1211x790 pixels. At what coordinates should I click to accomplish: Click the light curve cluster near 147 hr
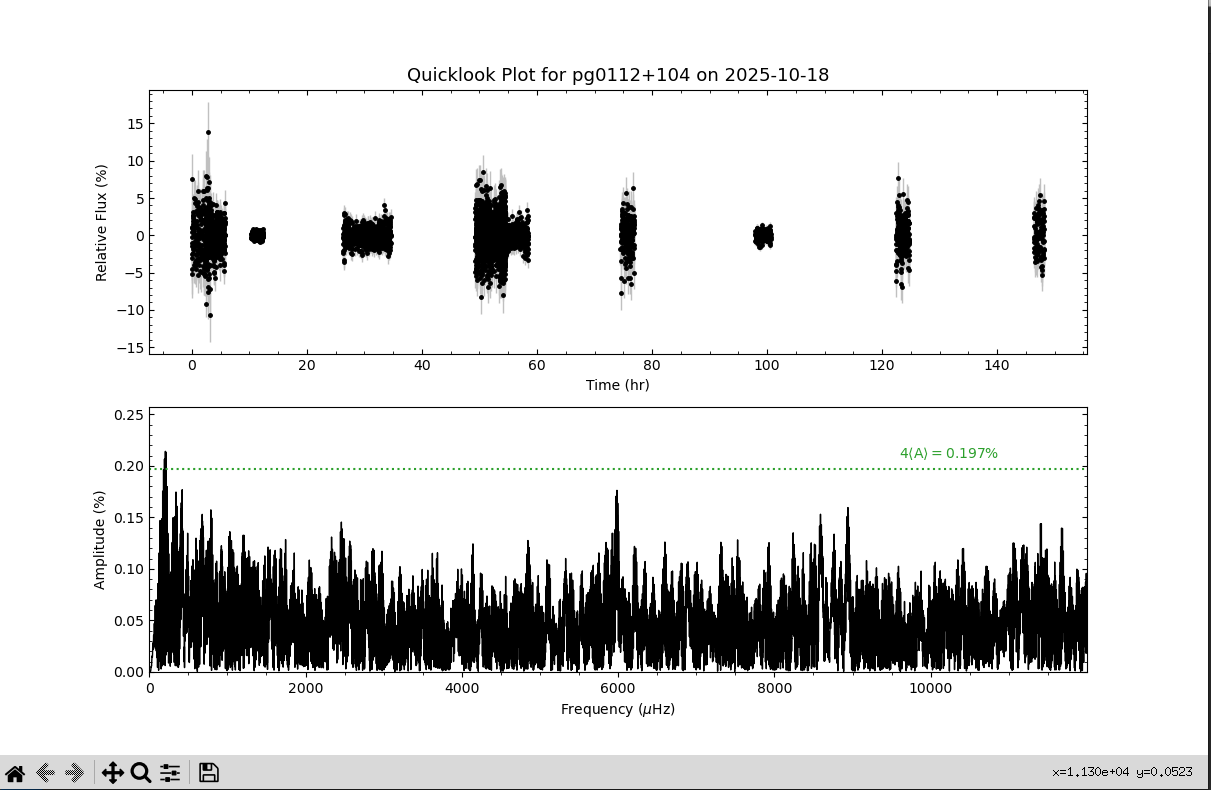(x=1040, y=235)
